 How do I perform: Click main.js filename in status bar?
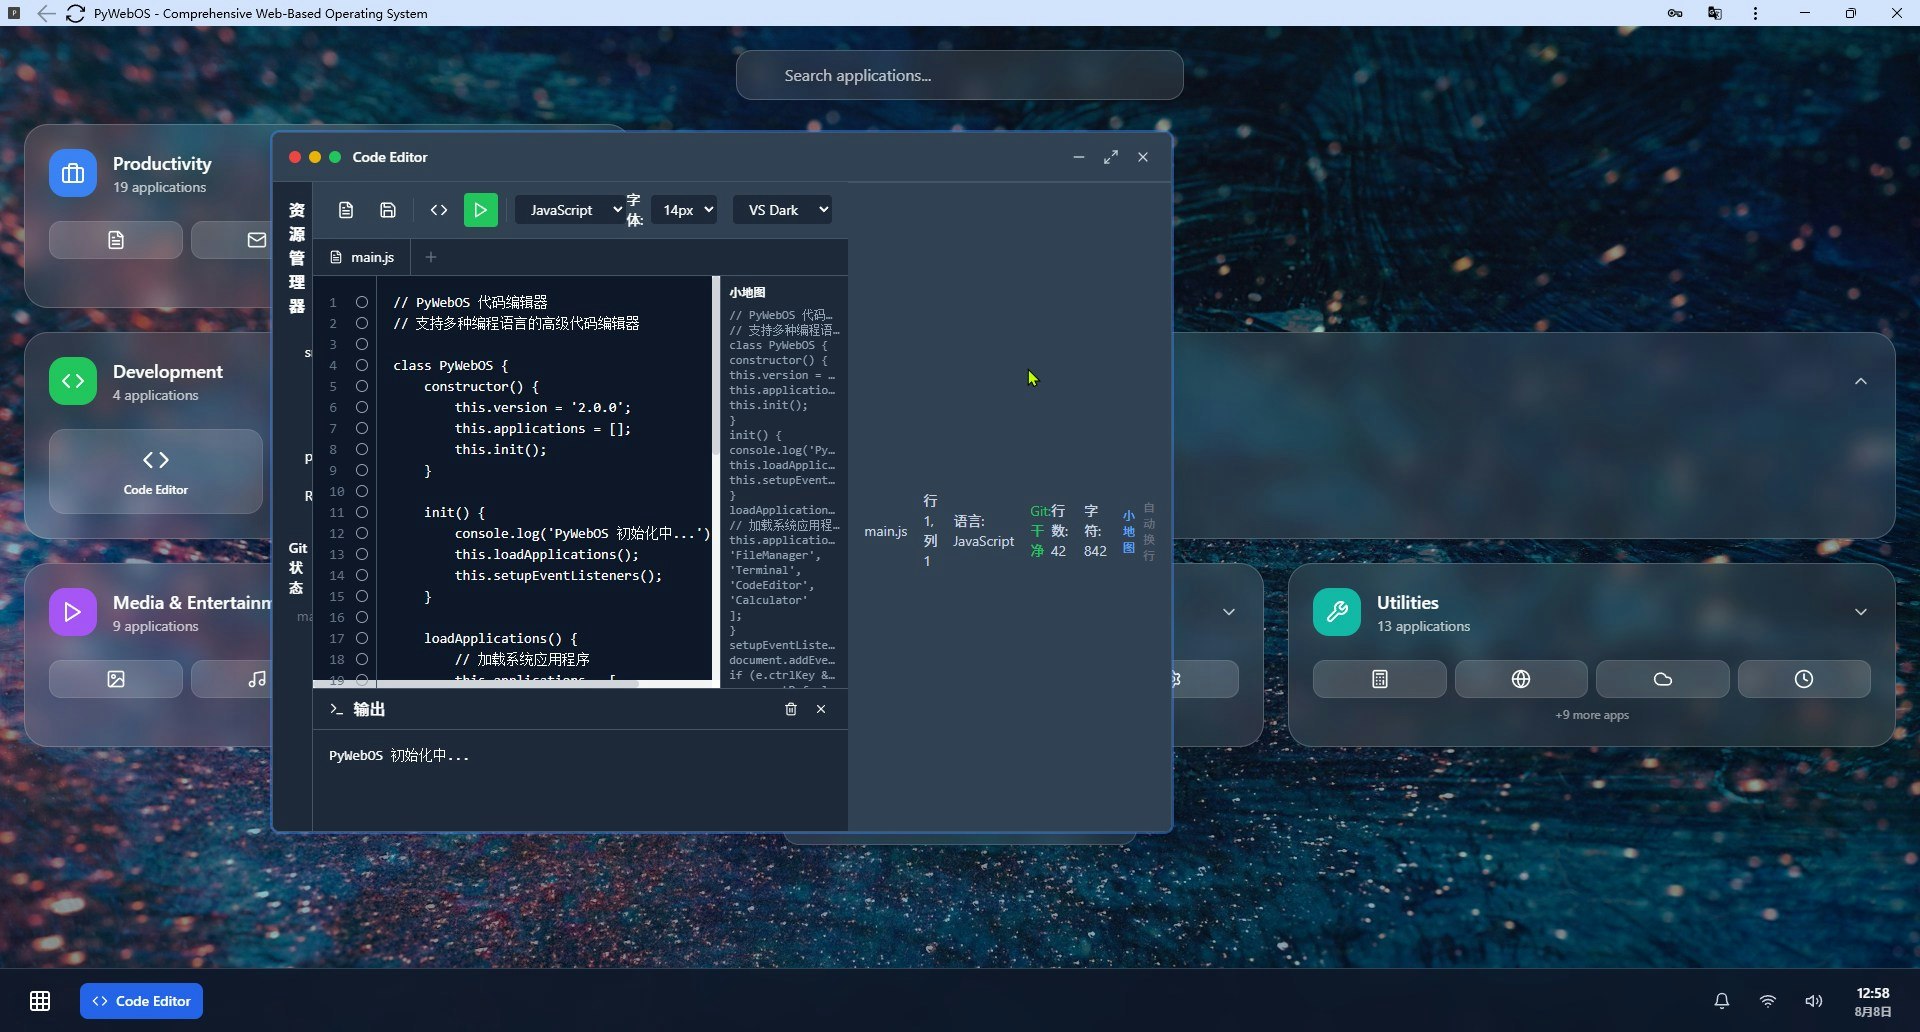[x=886, y=531]
